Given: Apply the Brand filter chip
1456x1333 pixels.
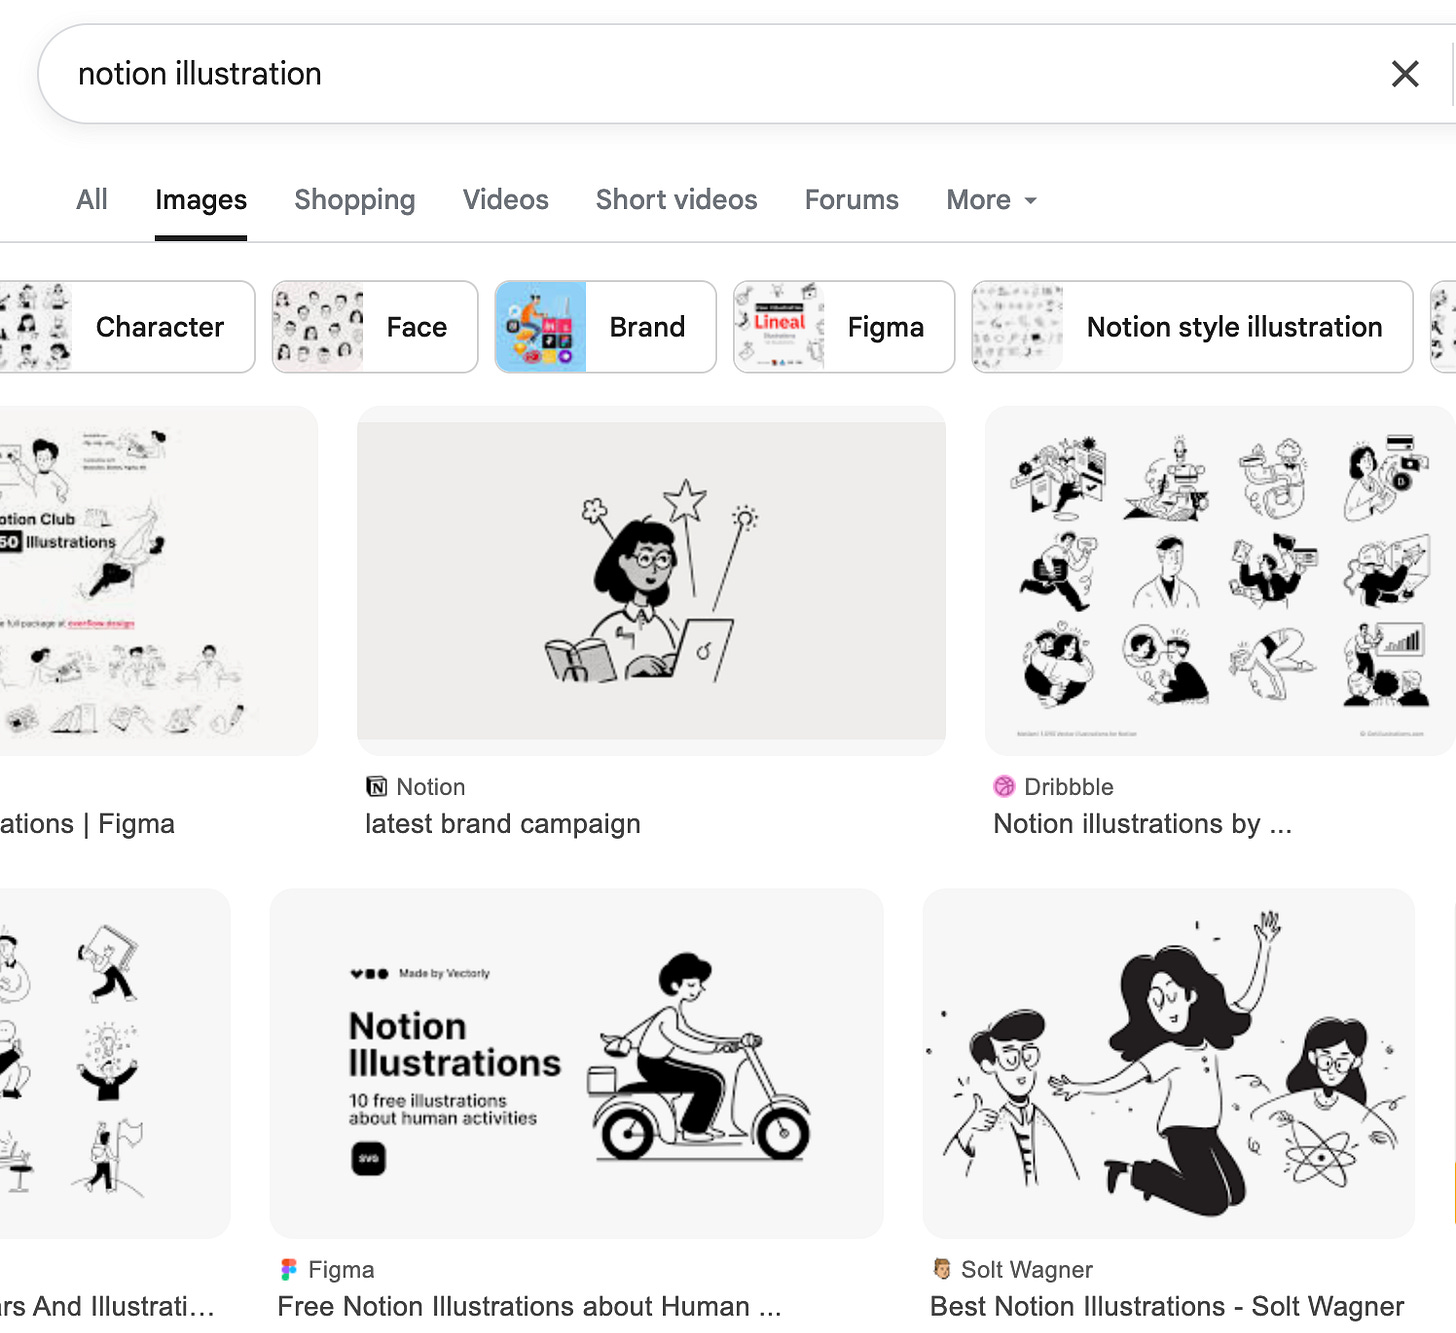Looking at the screenshot, I should click(x=606, y=327).
